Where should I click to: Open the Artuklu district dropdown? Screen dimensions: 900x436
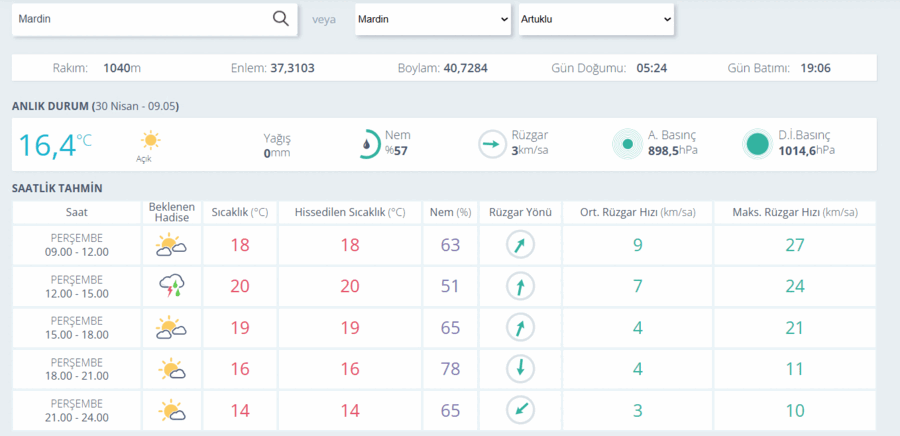tap(596, 19)
